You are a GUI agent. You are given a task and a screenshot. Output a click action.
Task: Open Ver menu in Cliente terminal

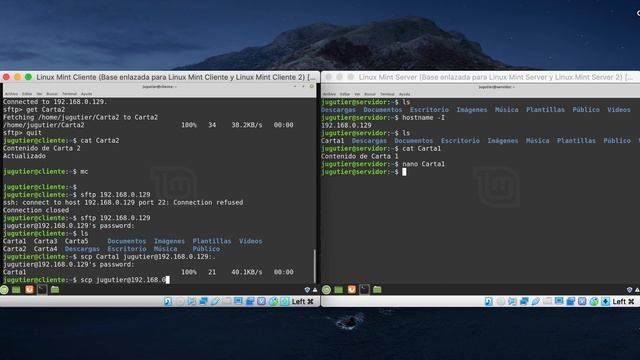39,93
